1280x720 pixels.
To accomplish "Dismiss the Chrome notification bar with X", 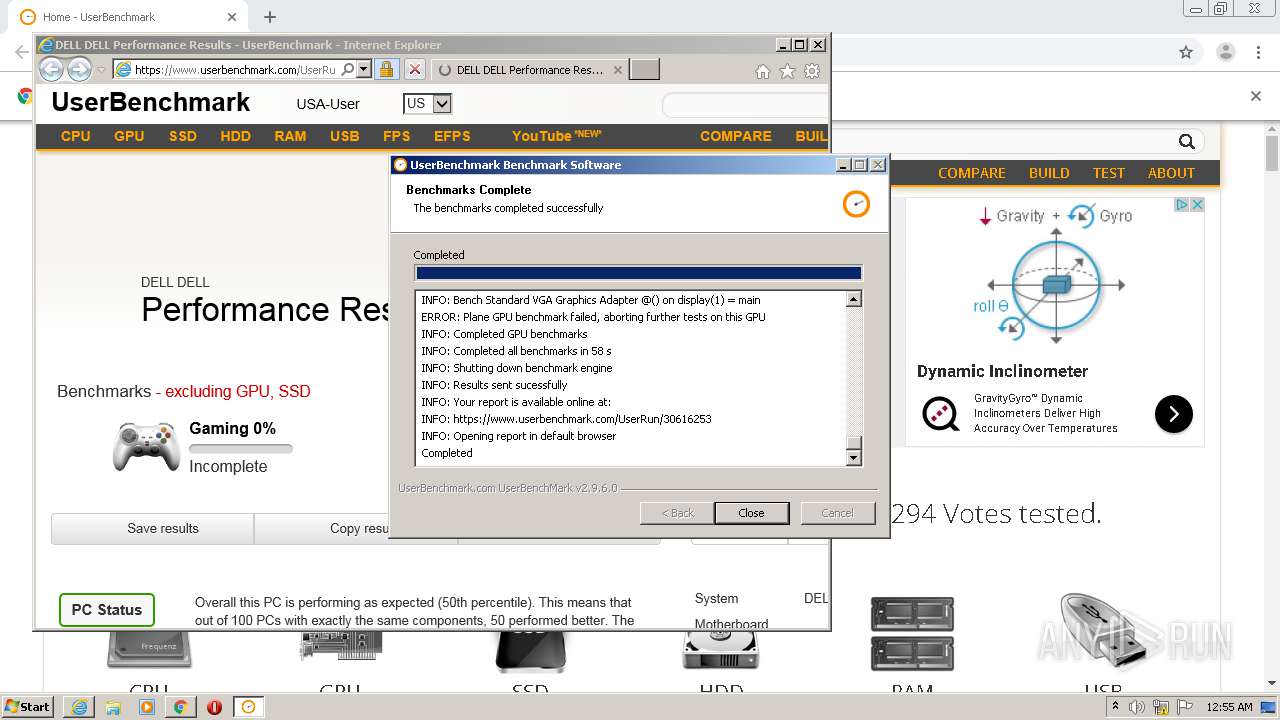I will click(x=1256, y=96).
